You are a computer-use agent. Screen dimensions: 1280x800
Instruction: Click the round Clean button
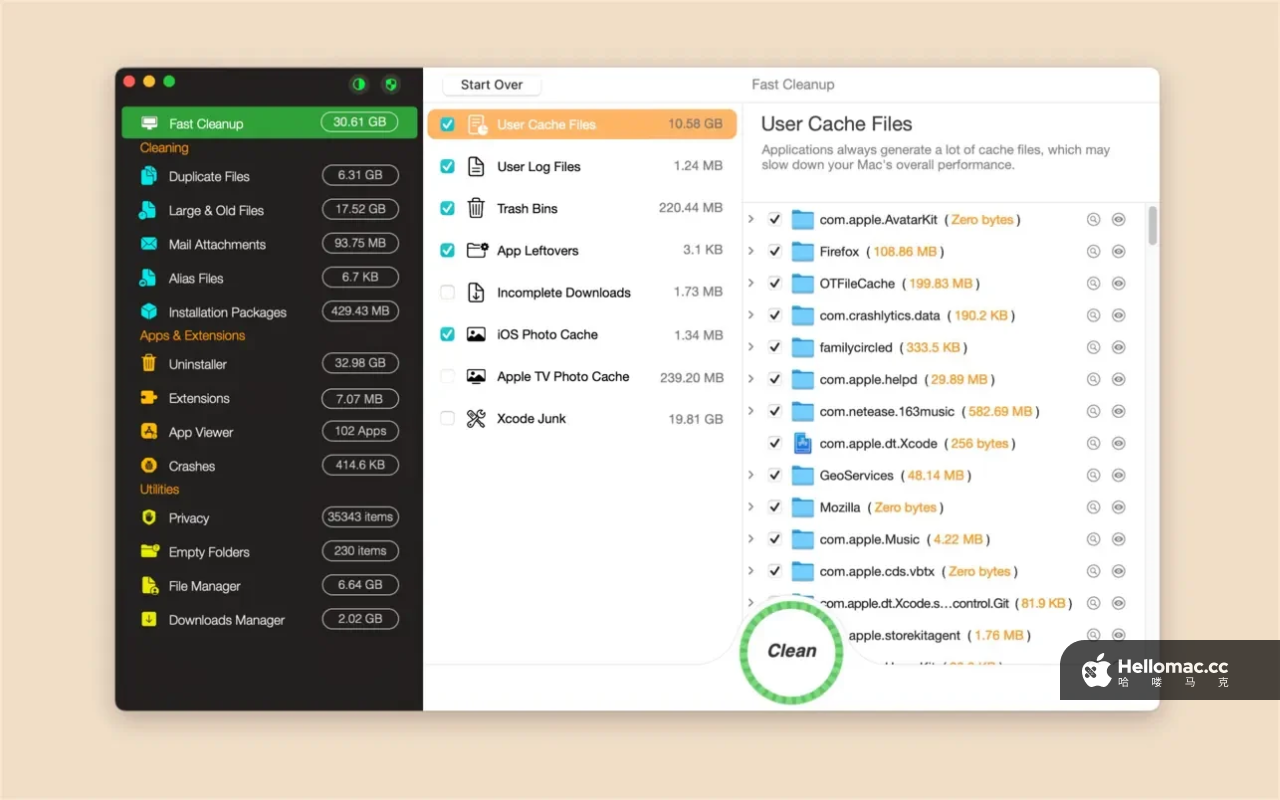pos(791,651)
